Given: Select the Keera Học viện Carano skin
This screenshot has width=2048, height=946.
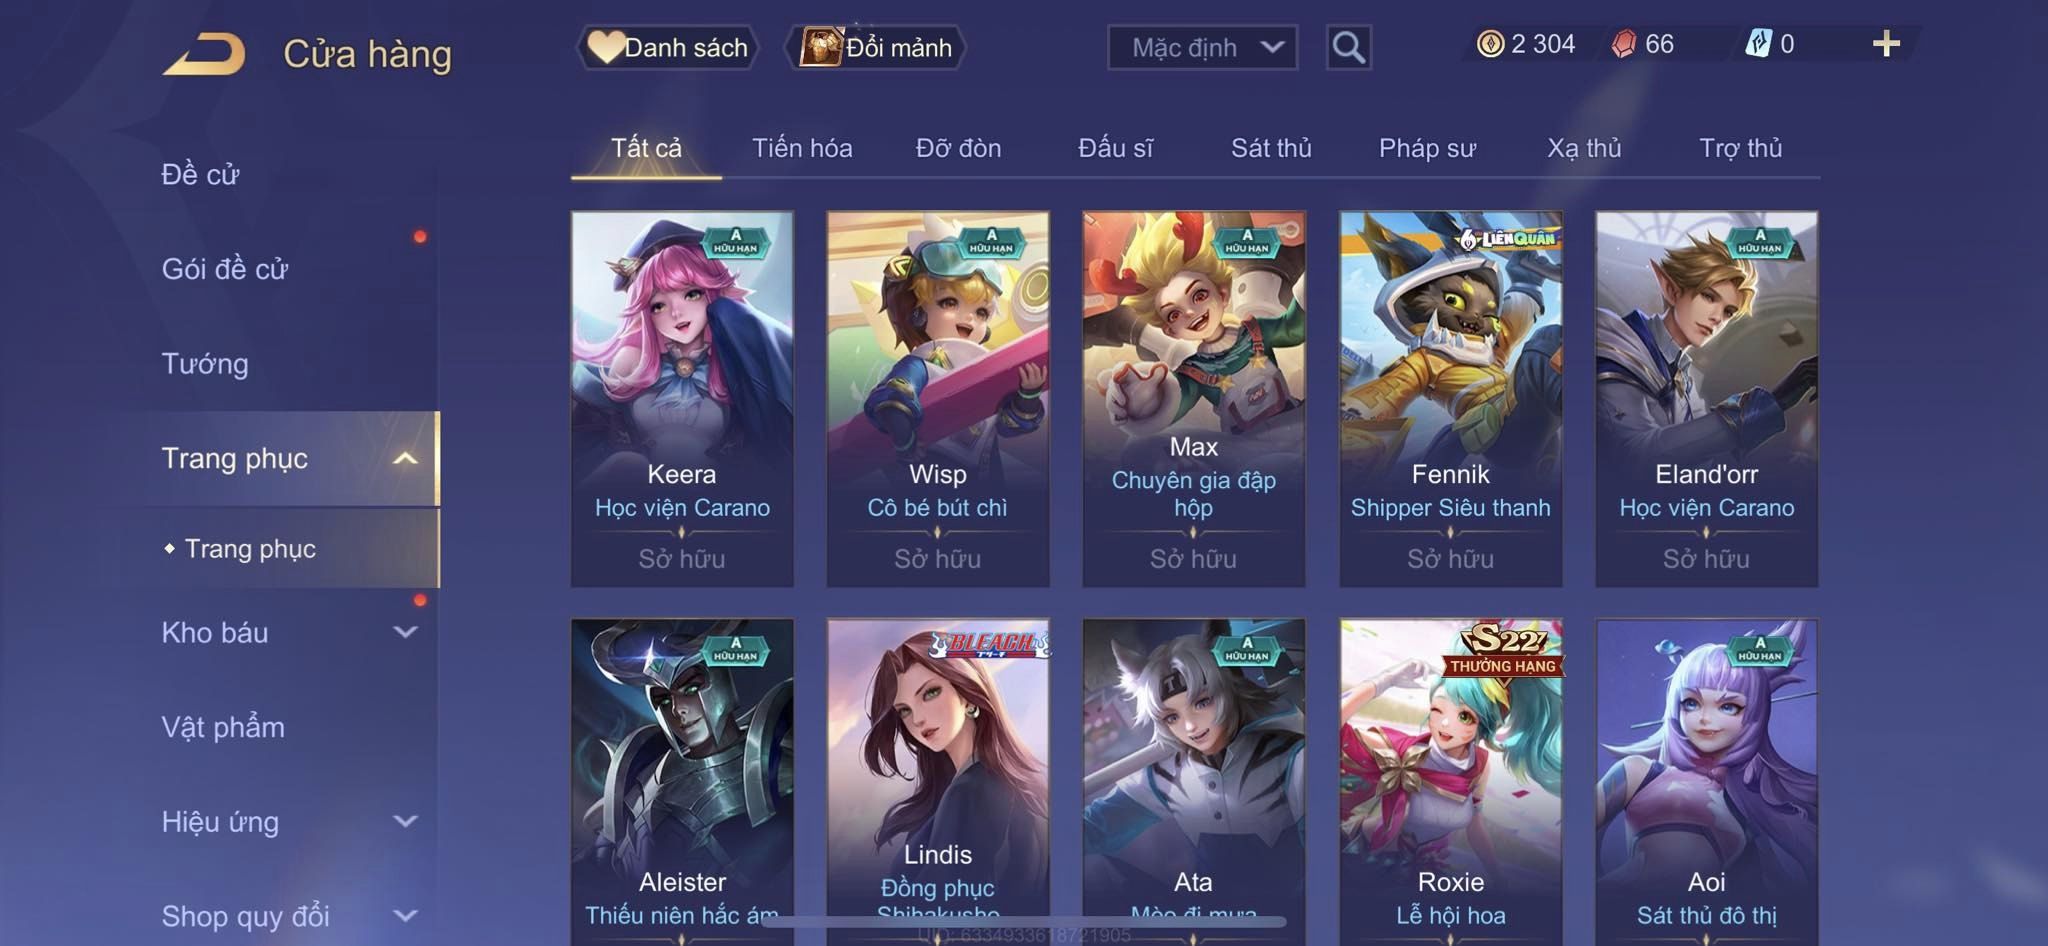Looking at the screenshot, I should coord(682,398).
